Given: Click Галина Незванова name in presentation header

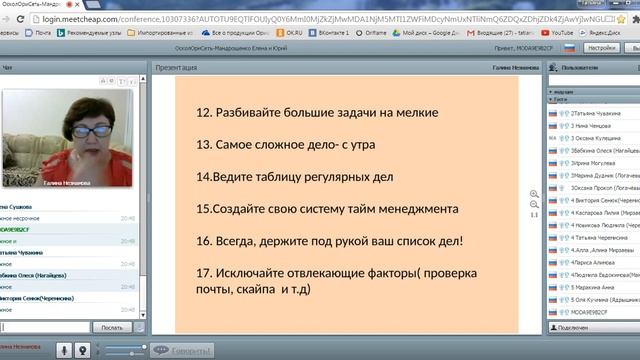Looking at the screenshot, I should 516,68.
